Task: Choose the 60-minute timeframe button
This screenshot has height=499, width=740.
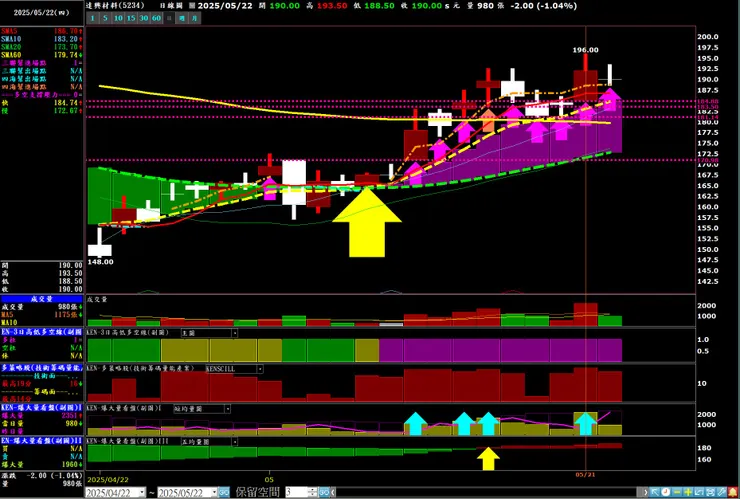Action: click(x=156, y=18)
